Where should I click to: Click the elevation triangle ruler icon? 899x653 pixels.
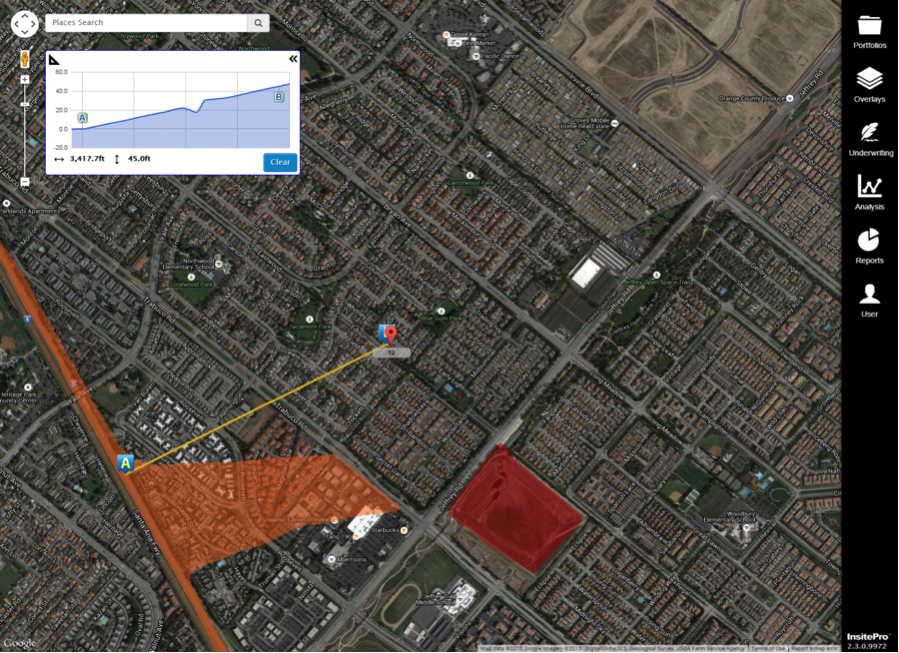[x=54, y=60]
